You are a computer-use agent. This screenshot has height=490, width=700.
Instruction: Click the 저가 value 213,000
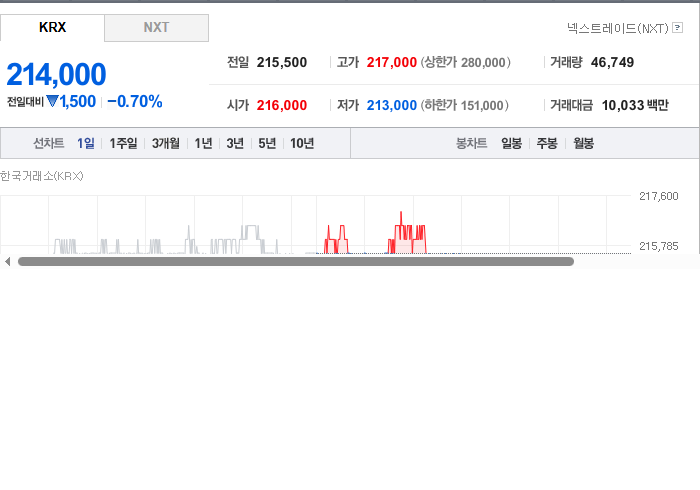(392, 105)
